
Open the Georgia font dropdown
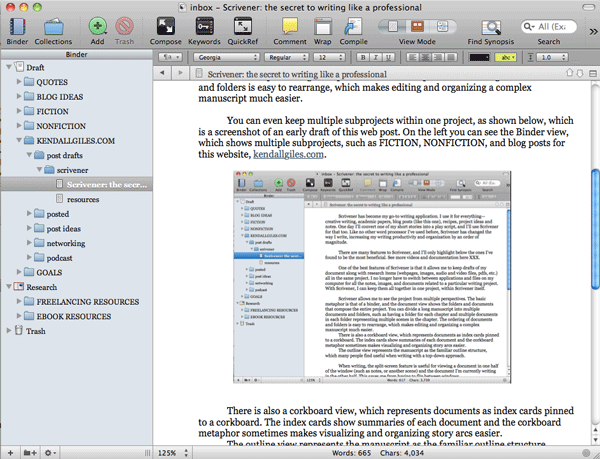[226, 57]
